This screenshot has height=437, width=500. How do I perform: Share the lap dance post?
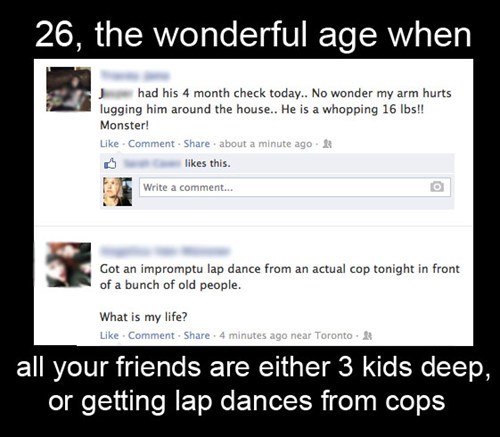pos(197,335)
